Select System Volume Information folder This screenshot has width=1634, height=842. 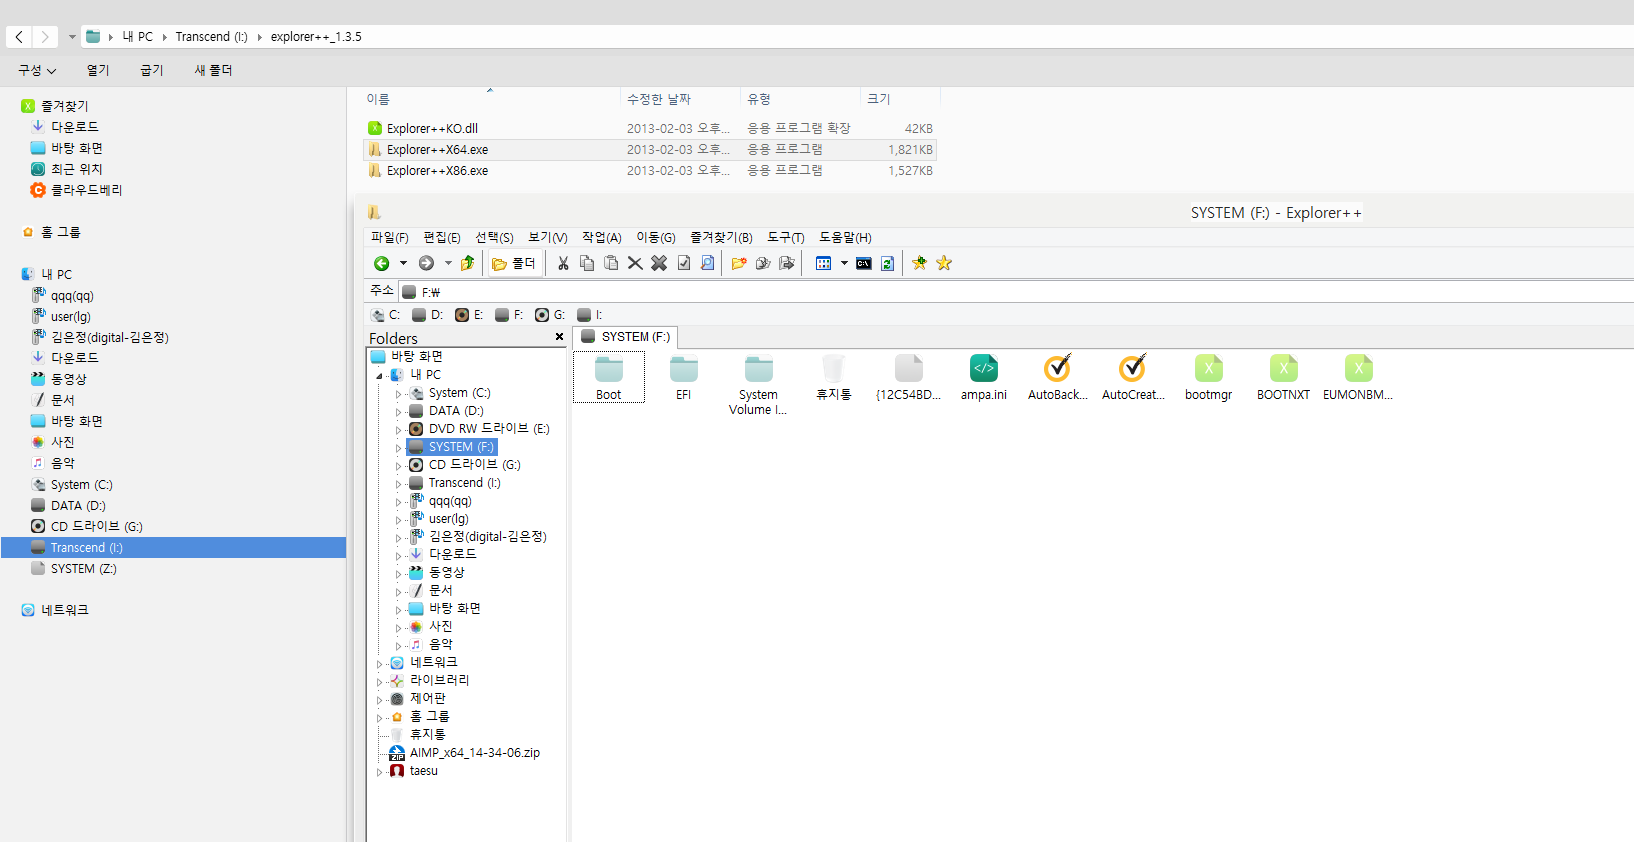click(x=758, y=385)
